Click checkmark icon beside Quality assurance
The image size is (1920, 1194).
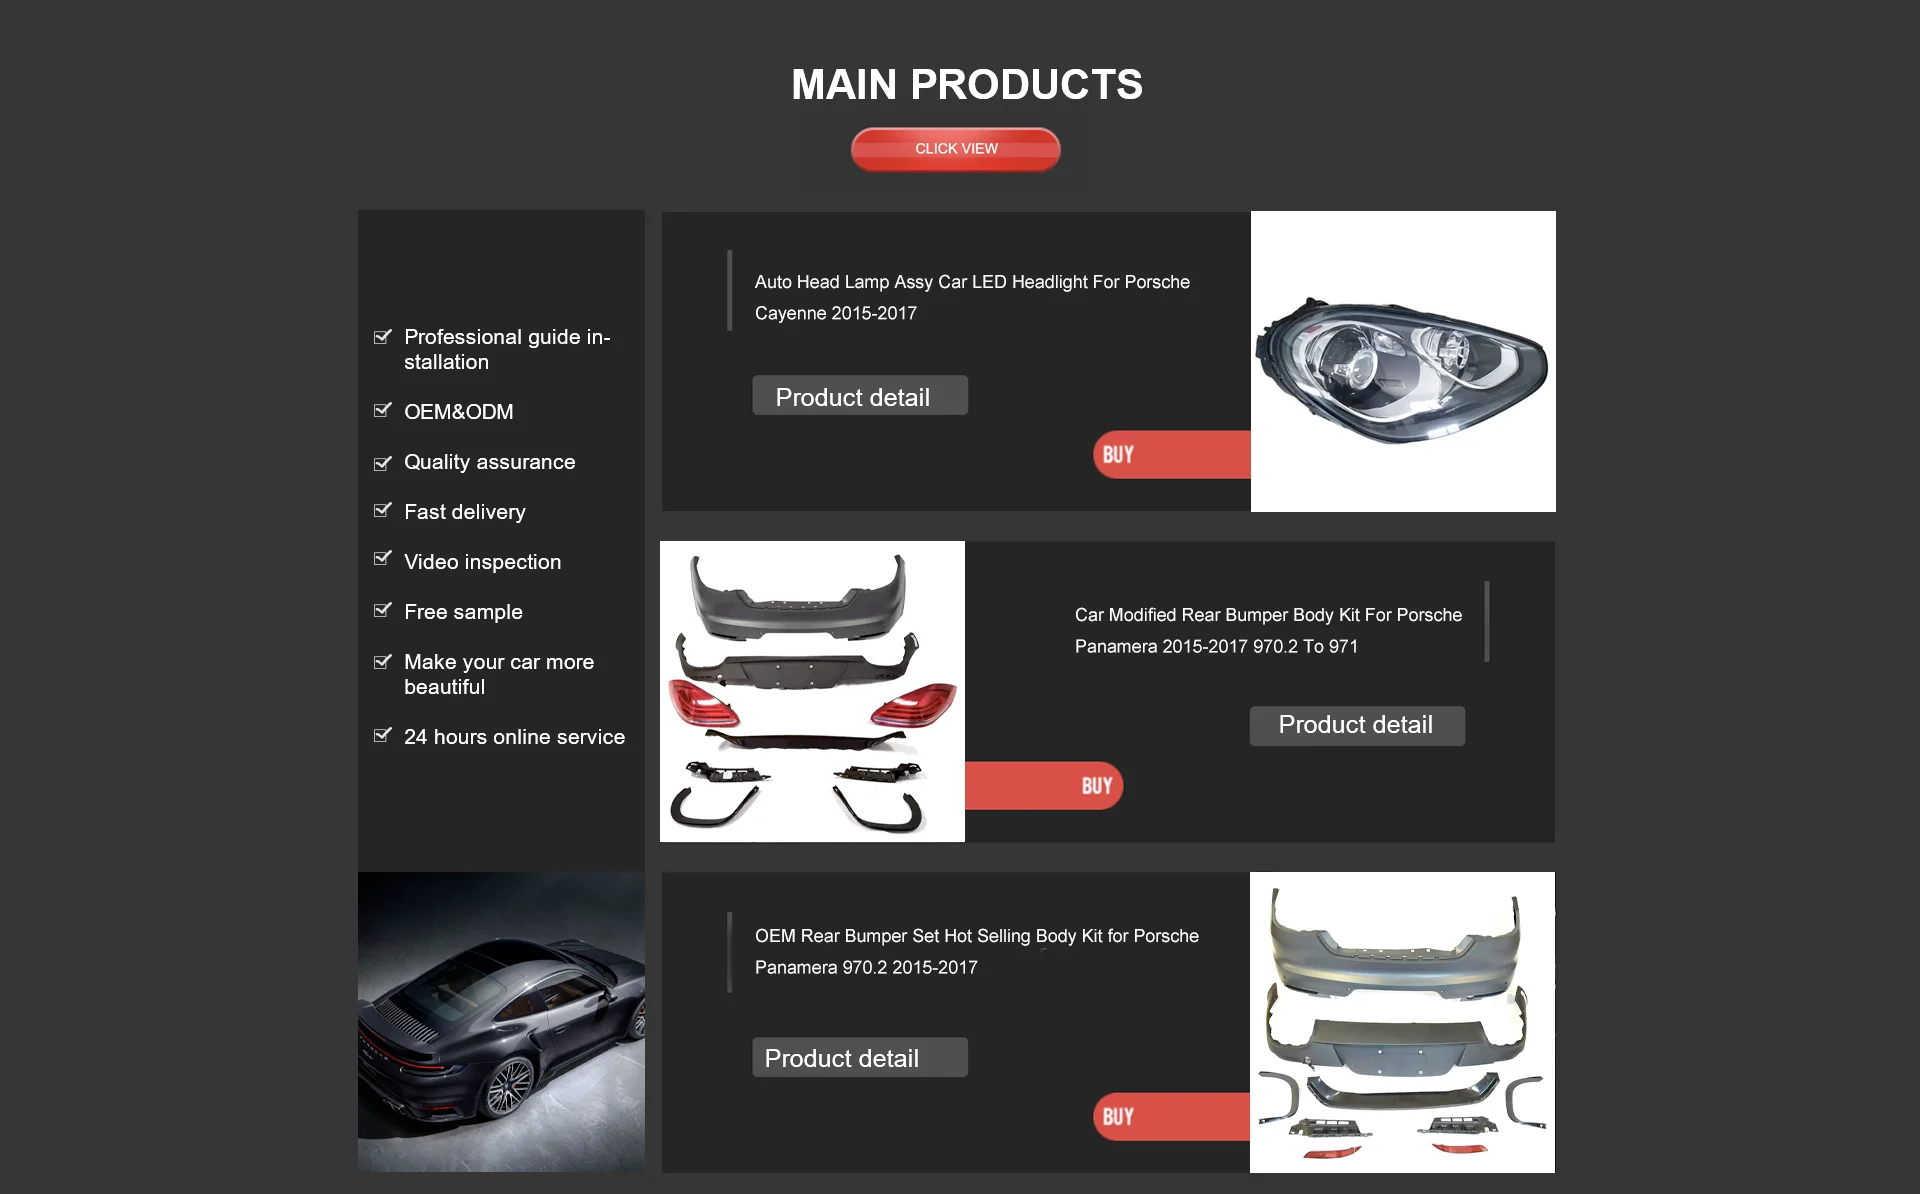382,463
